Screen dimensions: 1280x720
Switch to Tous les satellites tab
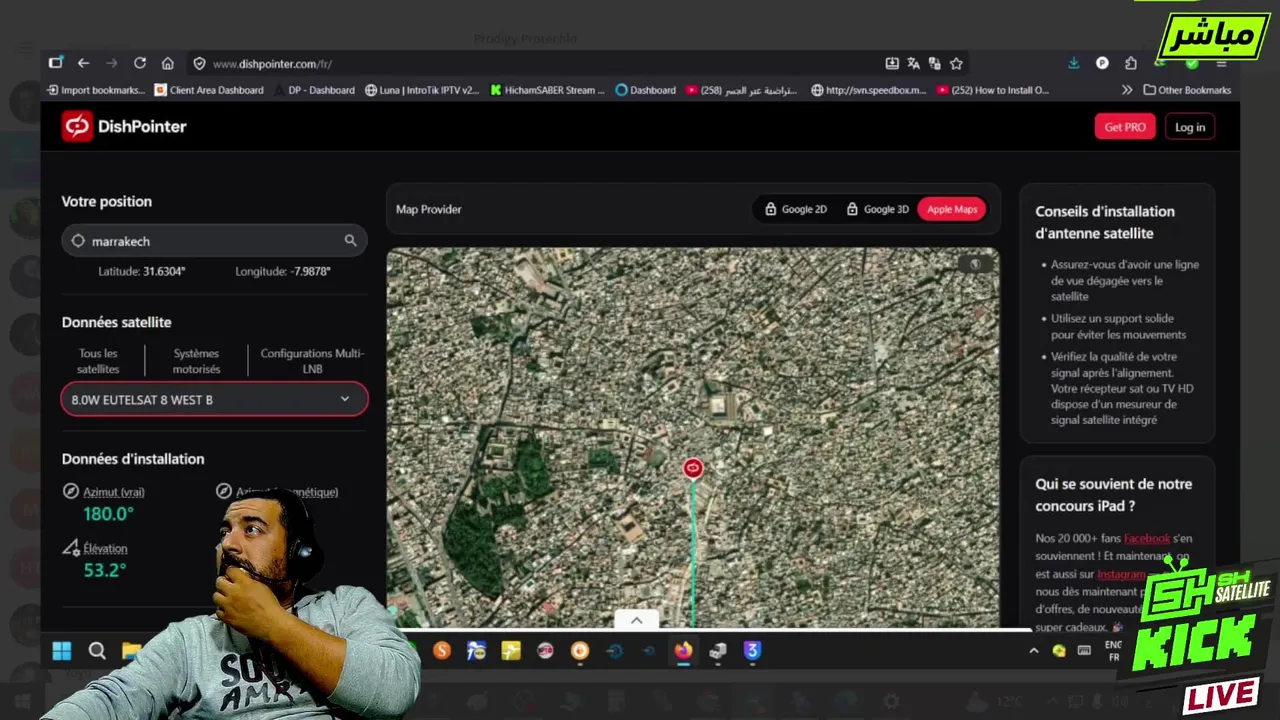[x=98, y=361]
